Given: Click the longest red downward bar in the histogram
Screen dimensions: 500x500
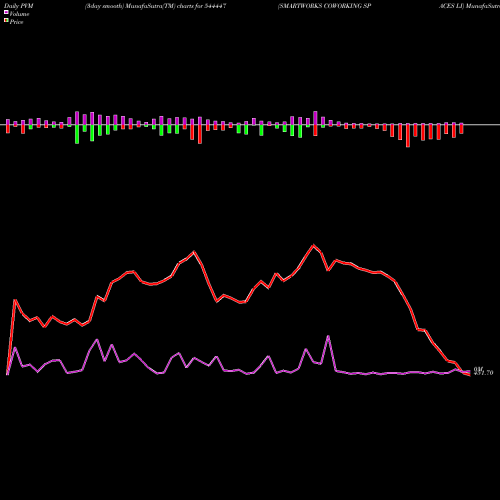Looking at the screenshot, I should click(408, 135).
